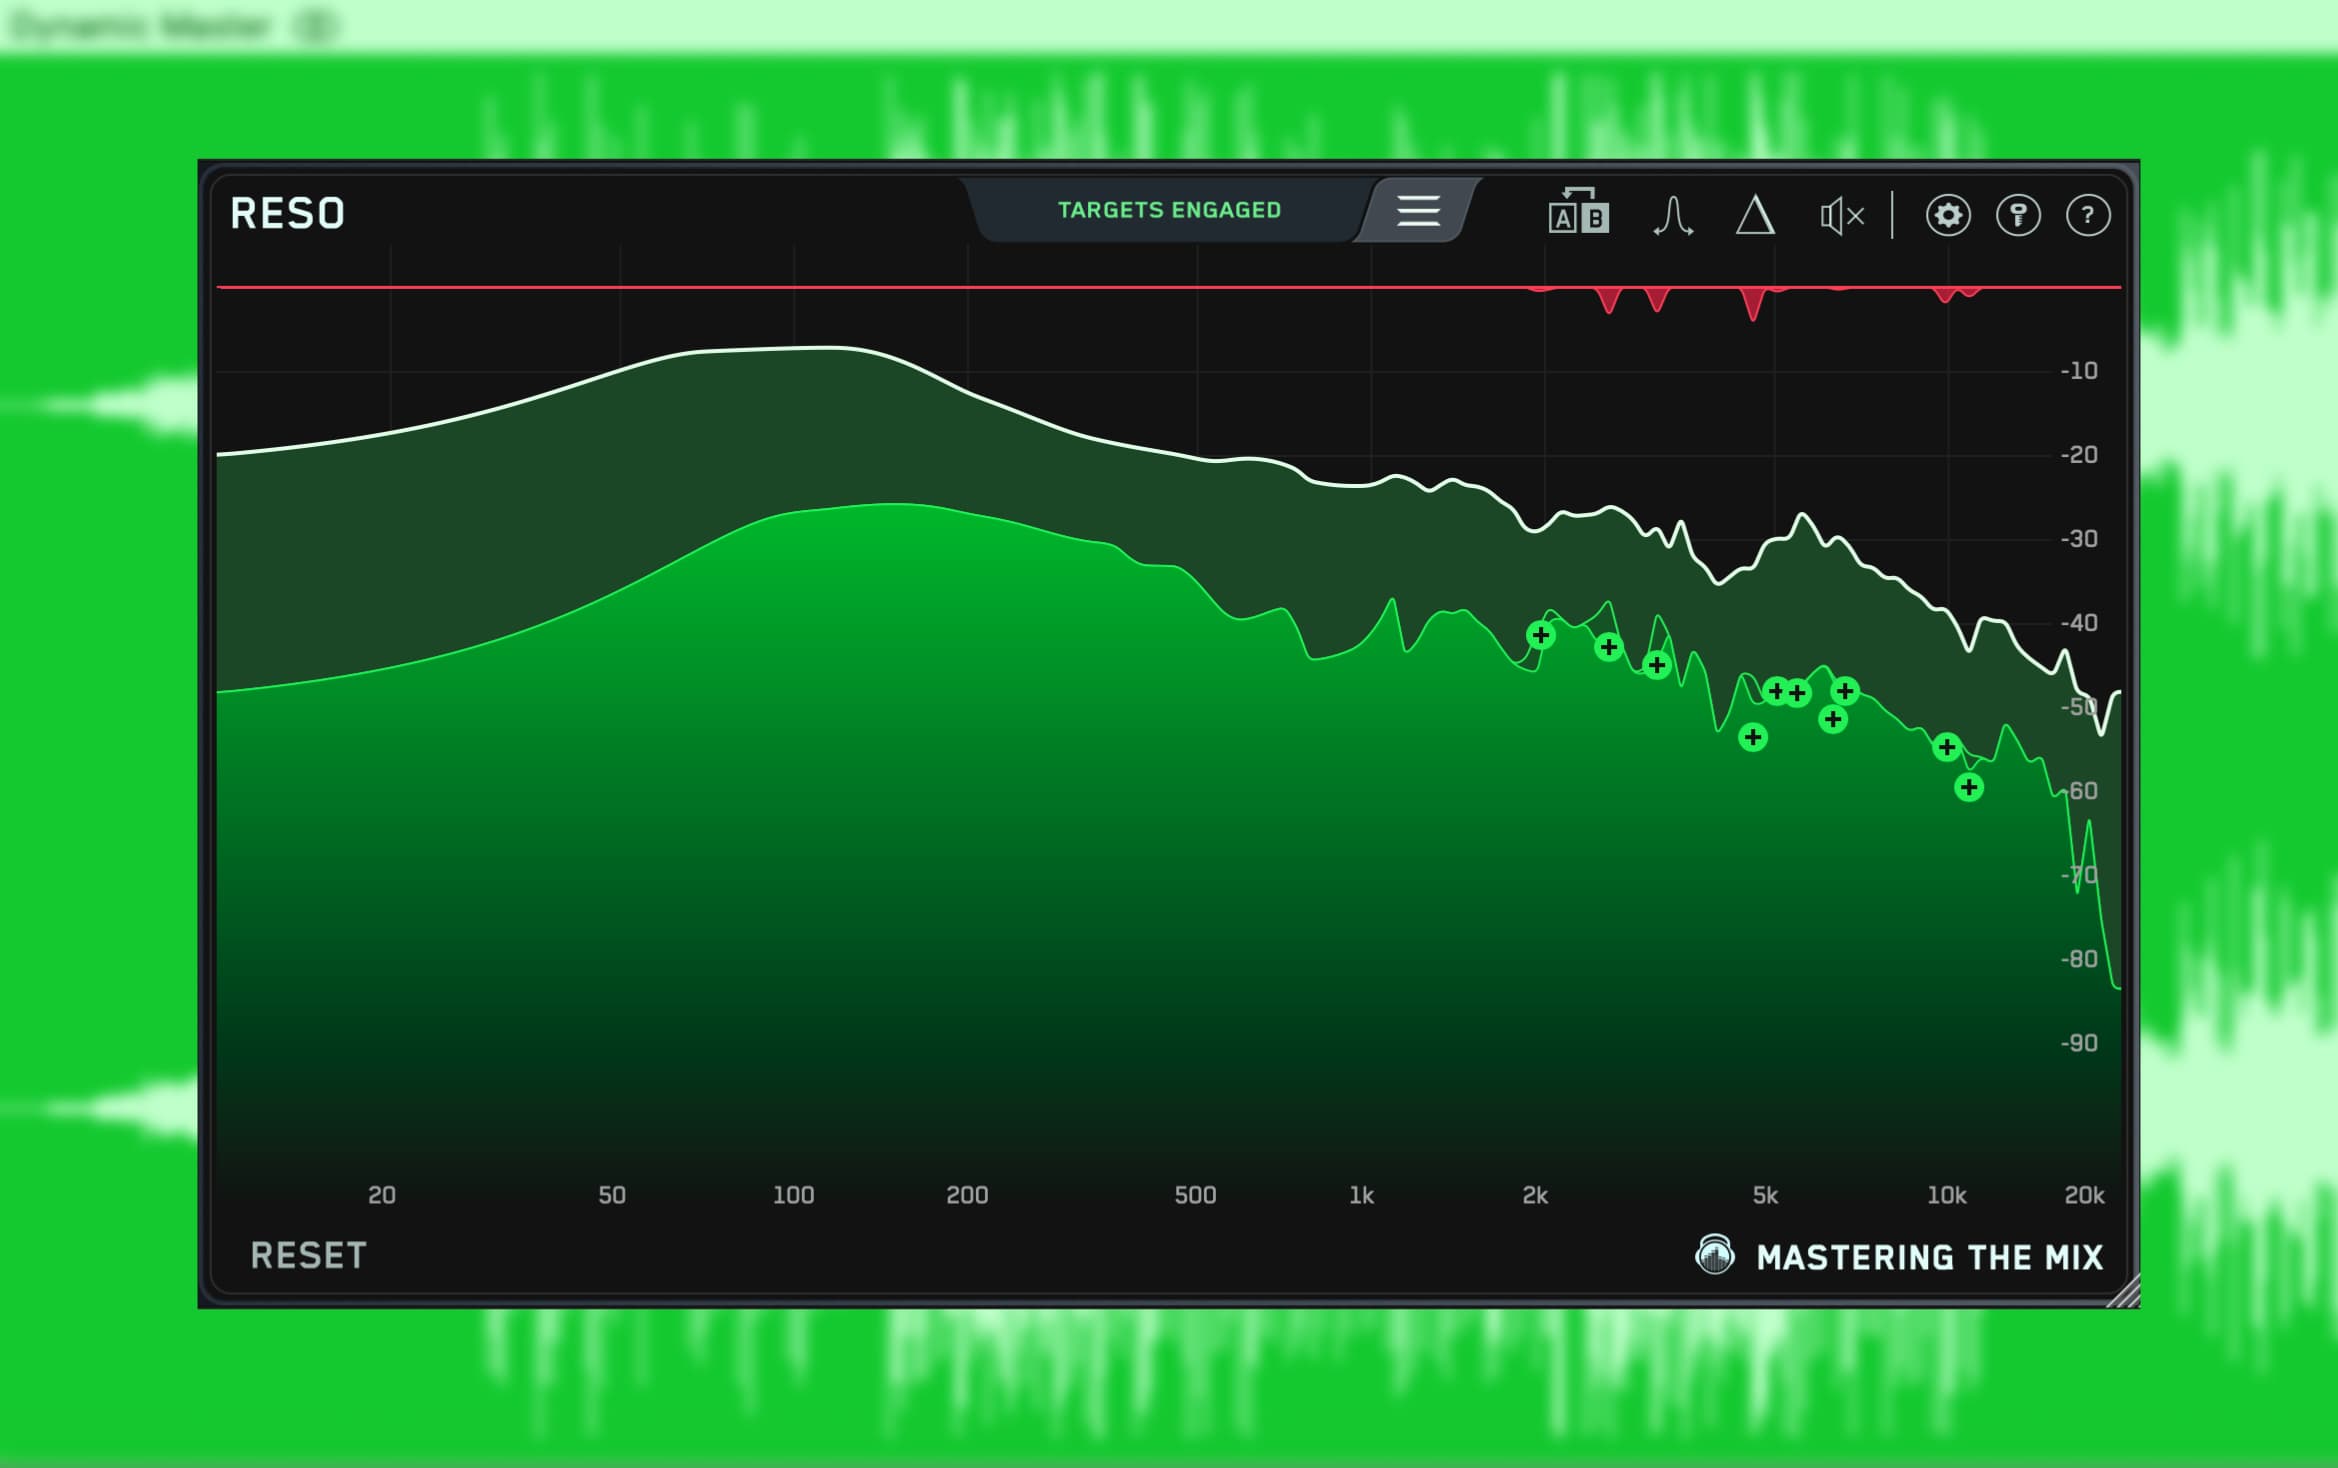Select the target node at 2k
This screenshot has height=1468, width=2338.
click(x=1541, y=635)
